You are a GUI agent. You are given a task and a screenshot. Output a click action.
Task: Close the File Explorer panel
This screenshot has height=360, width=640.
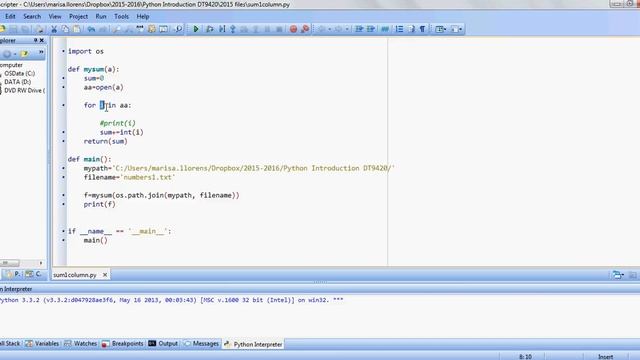[42, 40]
